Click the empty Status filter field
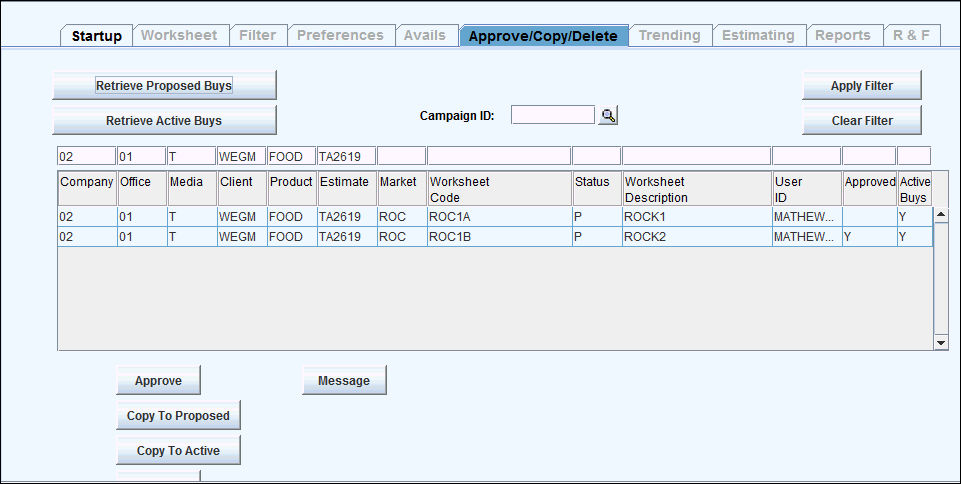Screen dimensions: 961x484 point(596,156)
